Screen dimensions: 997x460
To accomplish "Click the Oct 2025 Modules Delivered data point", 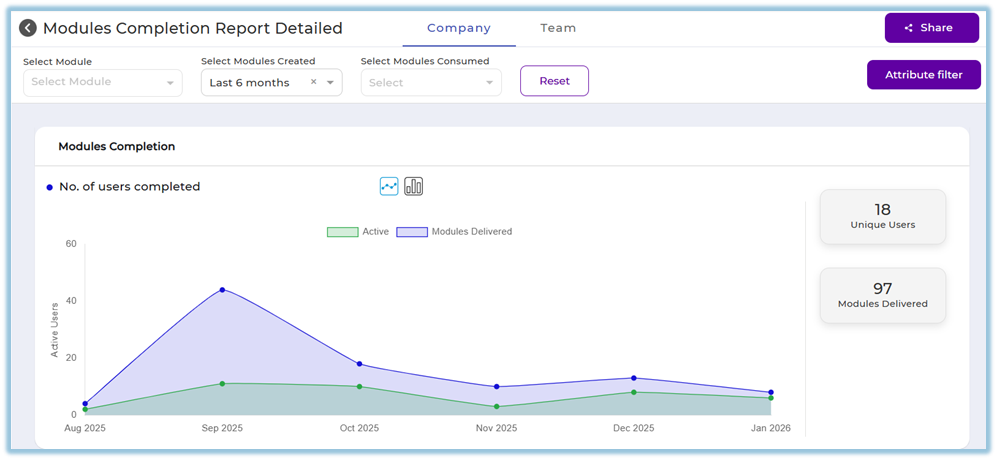I will pyautogui.click(x=359, y=364).
